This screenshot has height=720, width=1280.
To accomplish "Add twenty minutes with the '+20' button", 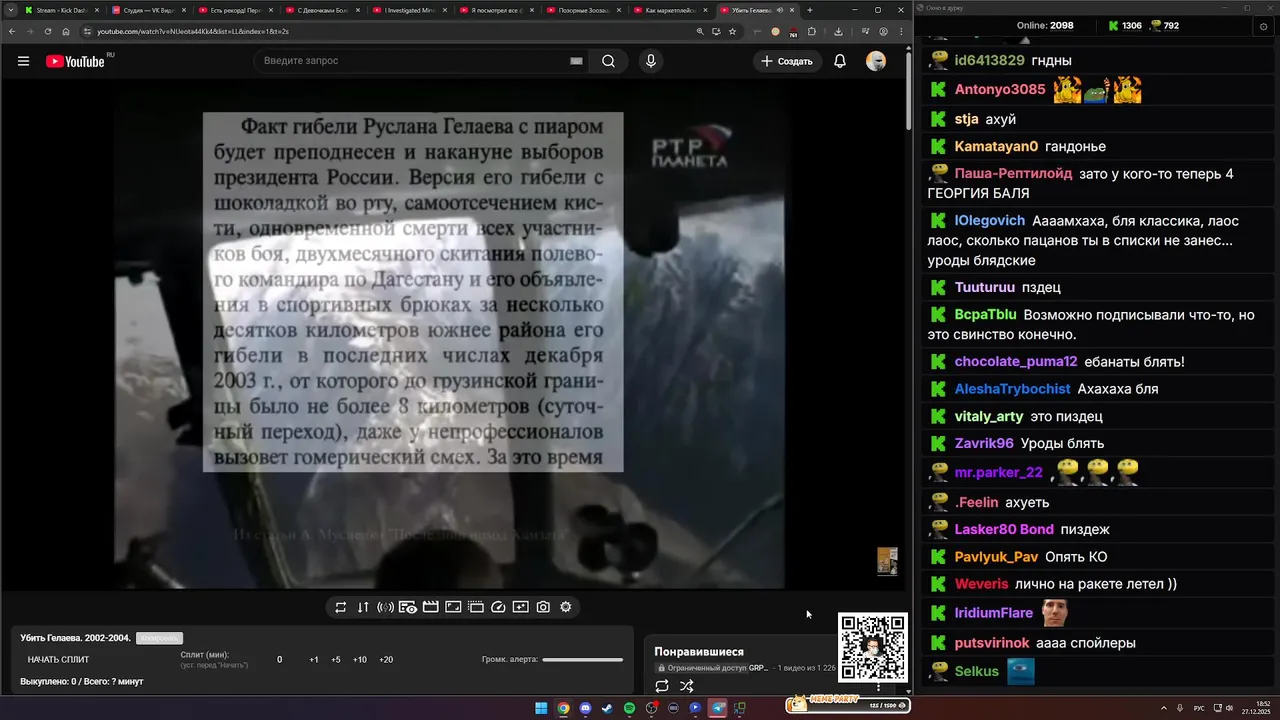I will click(386, 659).
